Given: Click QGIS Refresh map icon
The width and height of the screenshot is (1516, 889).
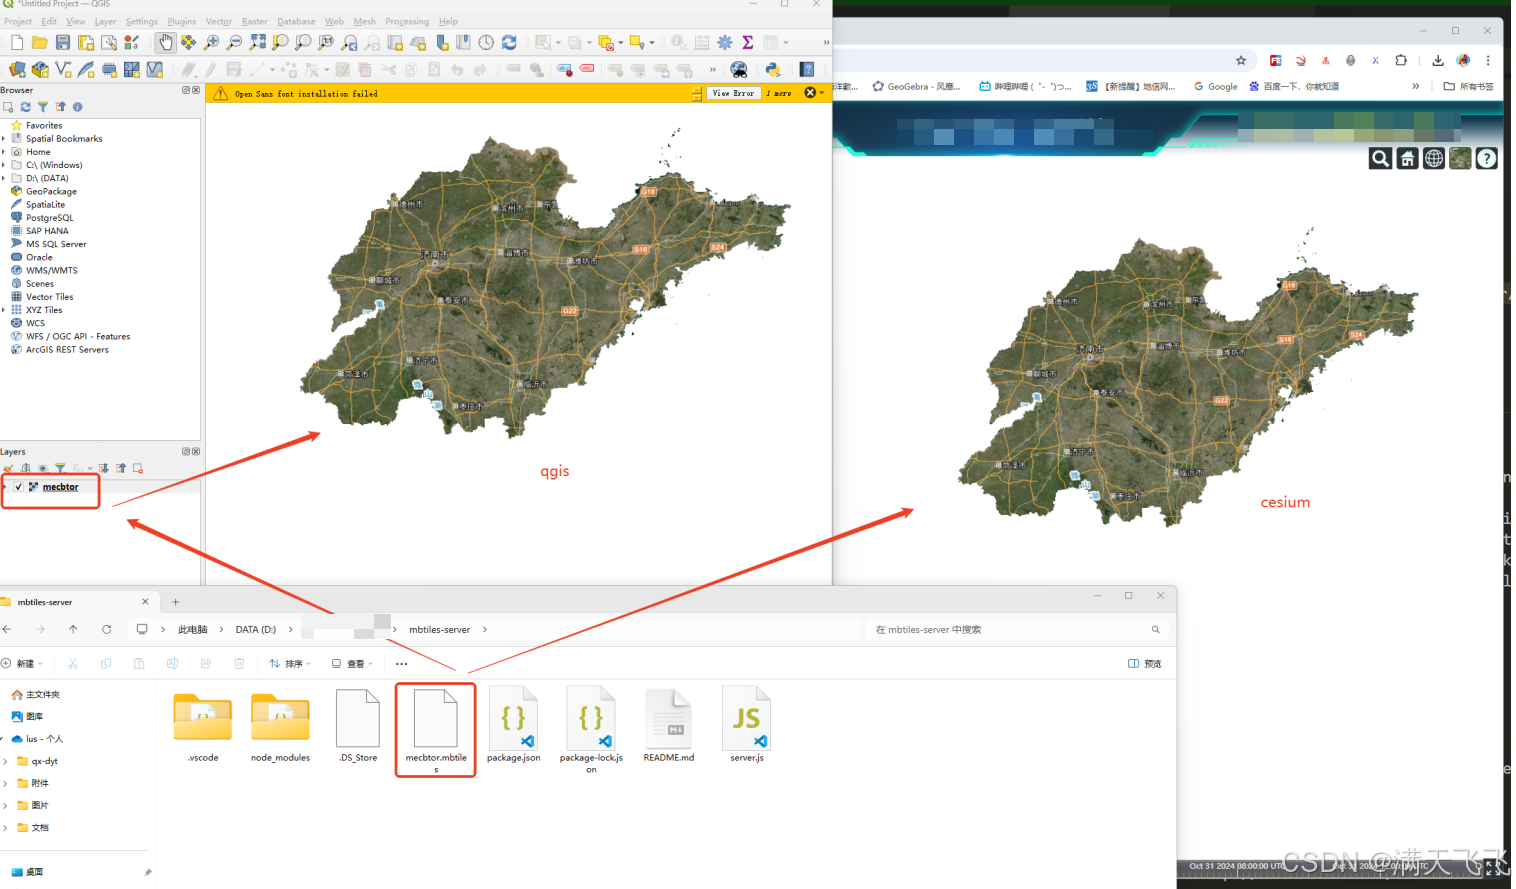Looking at the screenshot, I should [x=509, y=42].
